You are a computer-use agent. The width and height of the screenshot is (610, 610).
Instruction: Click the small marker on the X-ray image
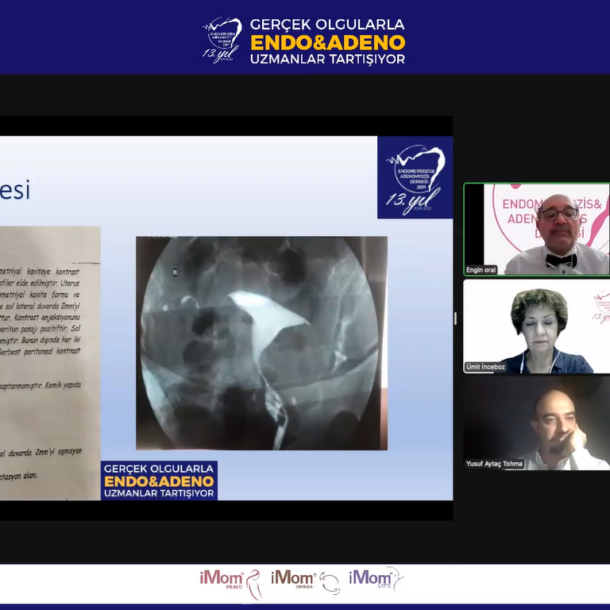click(174, 270)
